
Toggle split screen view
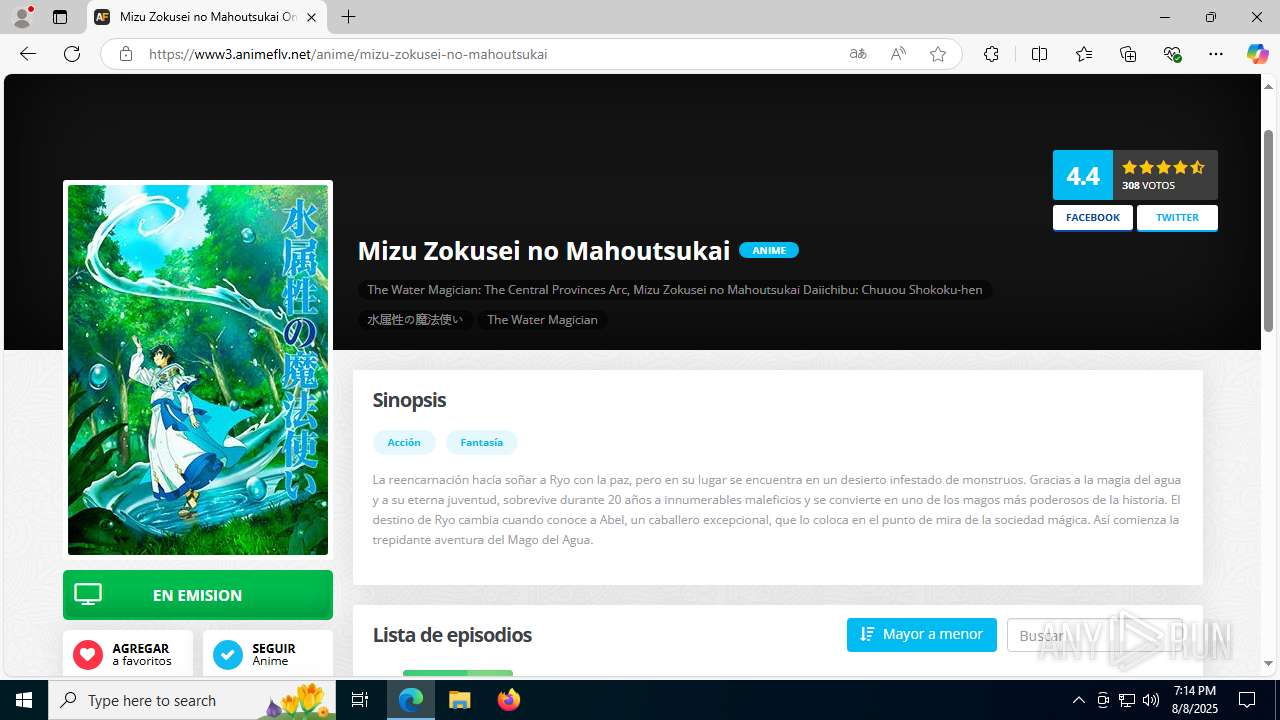[1039, 54]
